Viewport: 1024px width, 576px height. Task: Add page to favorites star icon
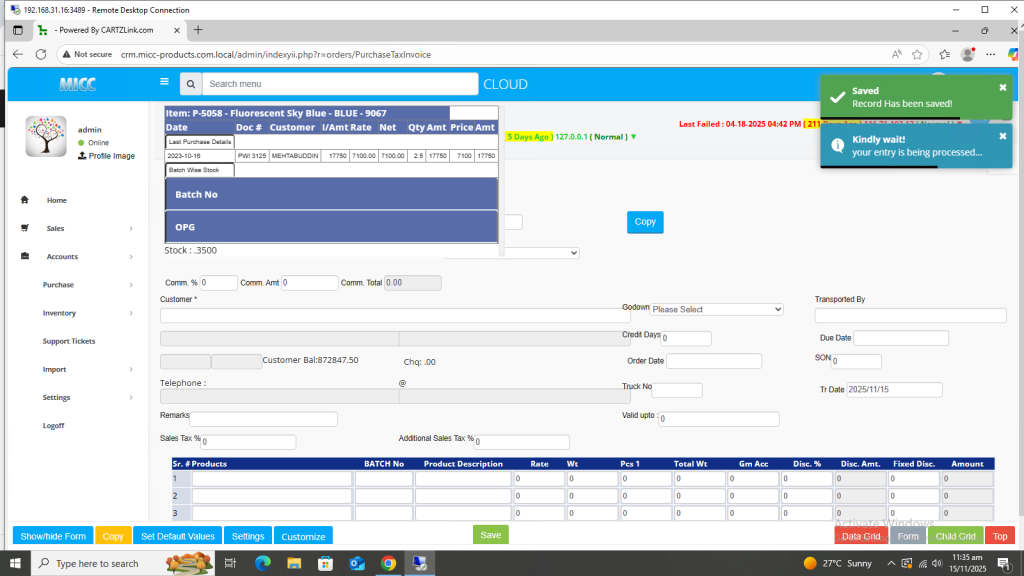917,54
